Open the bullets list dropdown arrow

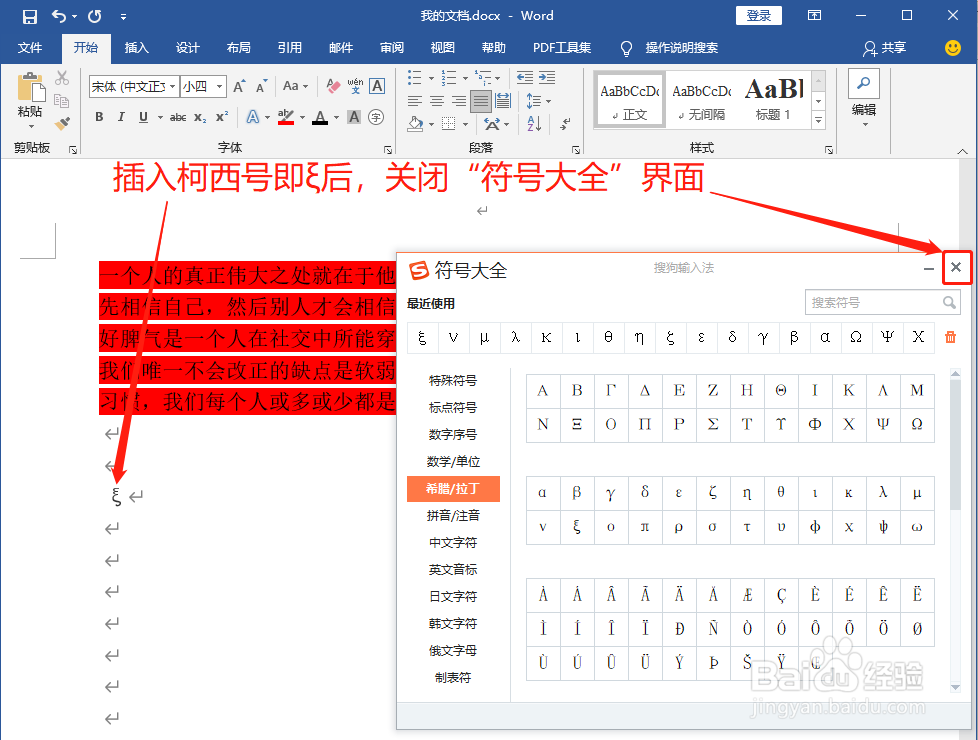click(x=431, y=78)
